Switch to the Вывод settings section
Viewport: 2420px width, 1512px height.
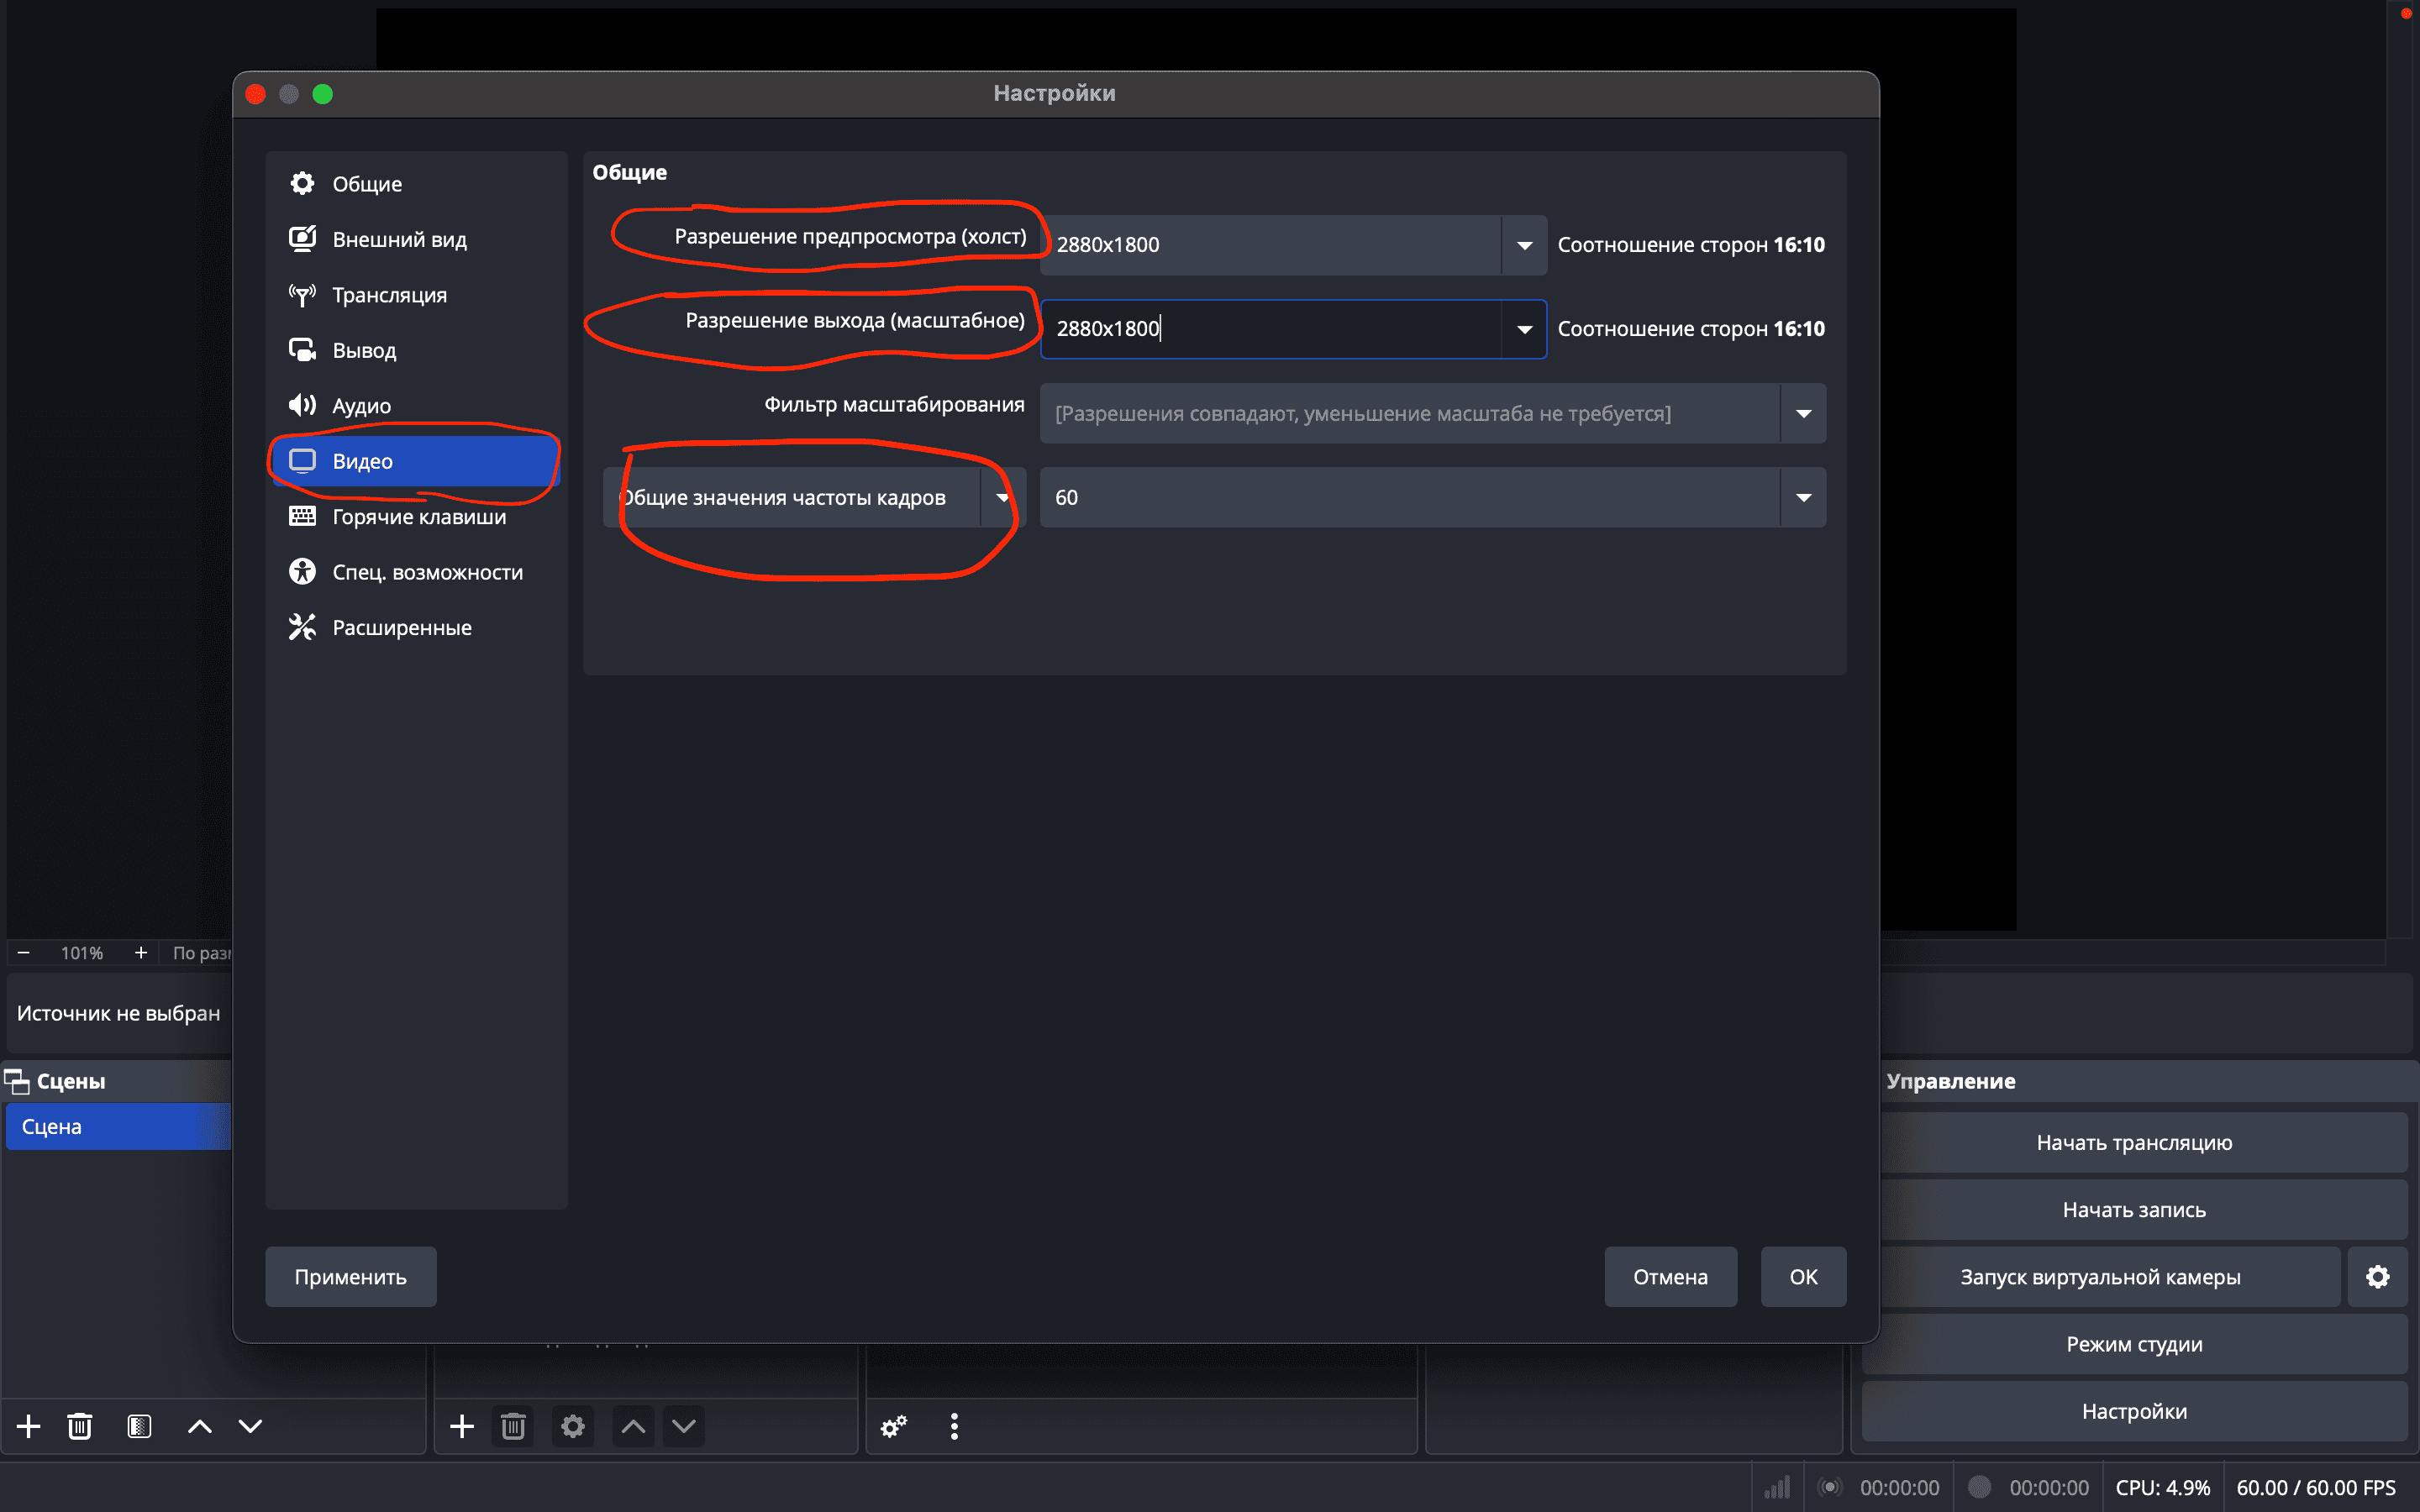(415, 350)
